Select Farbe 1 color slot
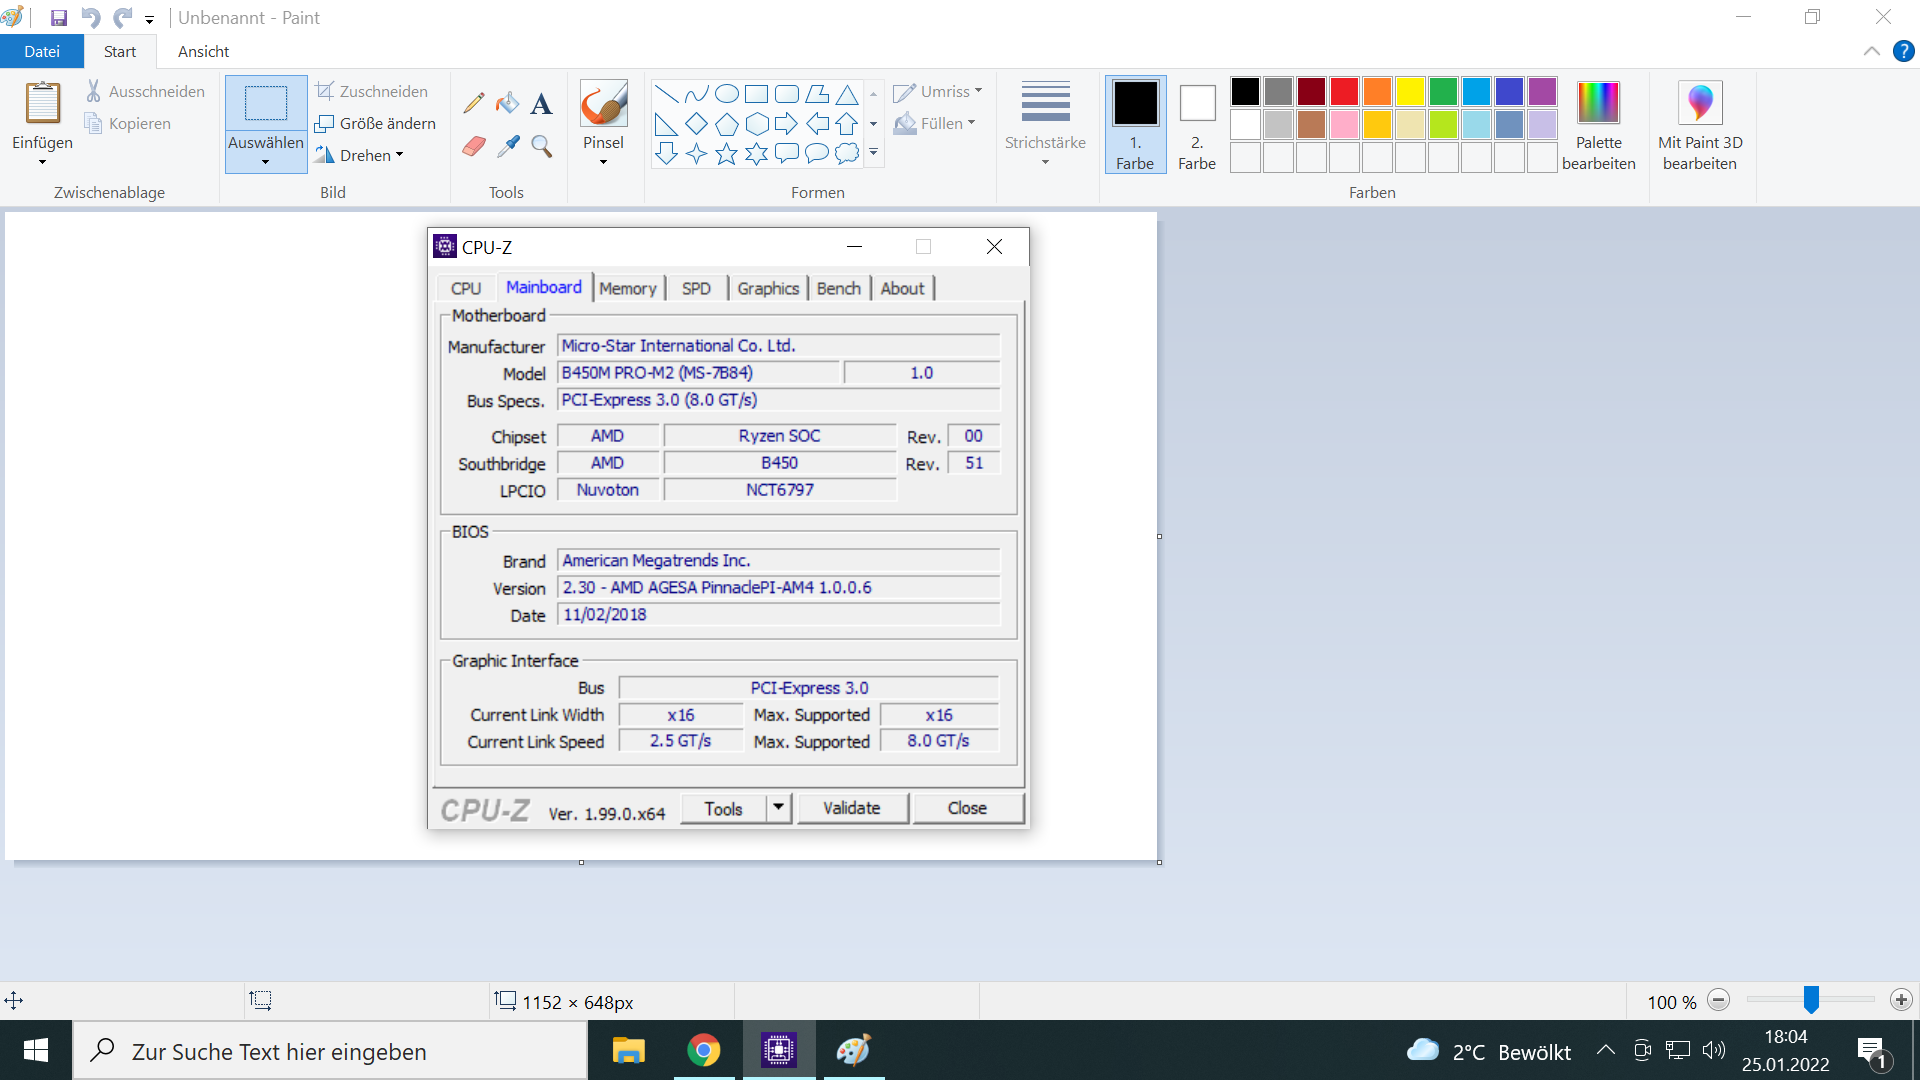1920x1080 pixels. pos(1135,124)
